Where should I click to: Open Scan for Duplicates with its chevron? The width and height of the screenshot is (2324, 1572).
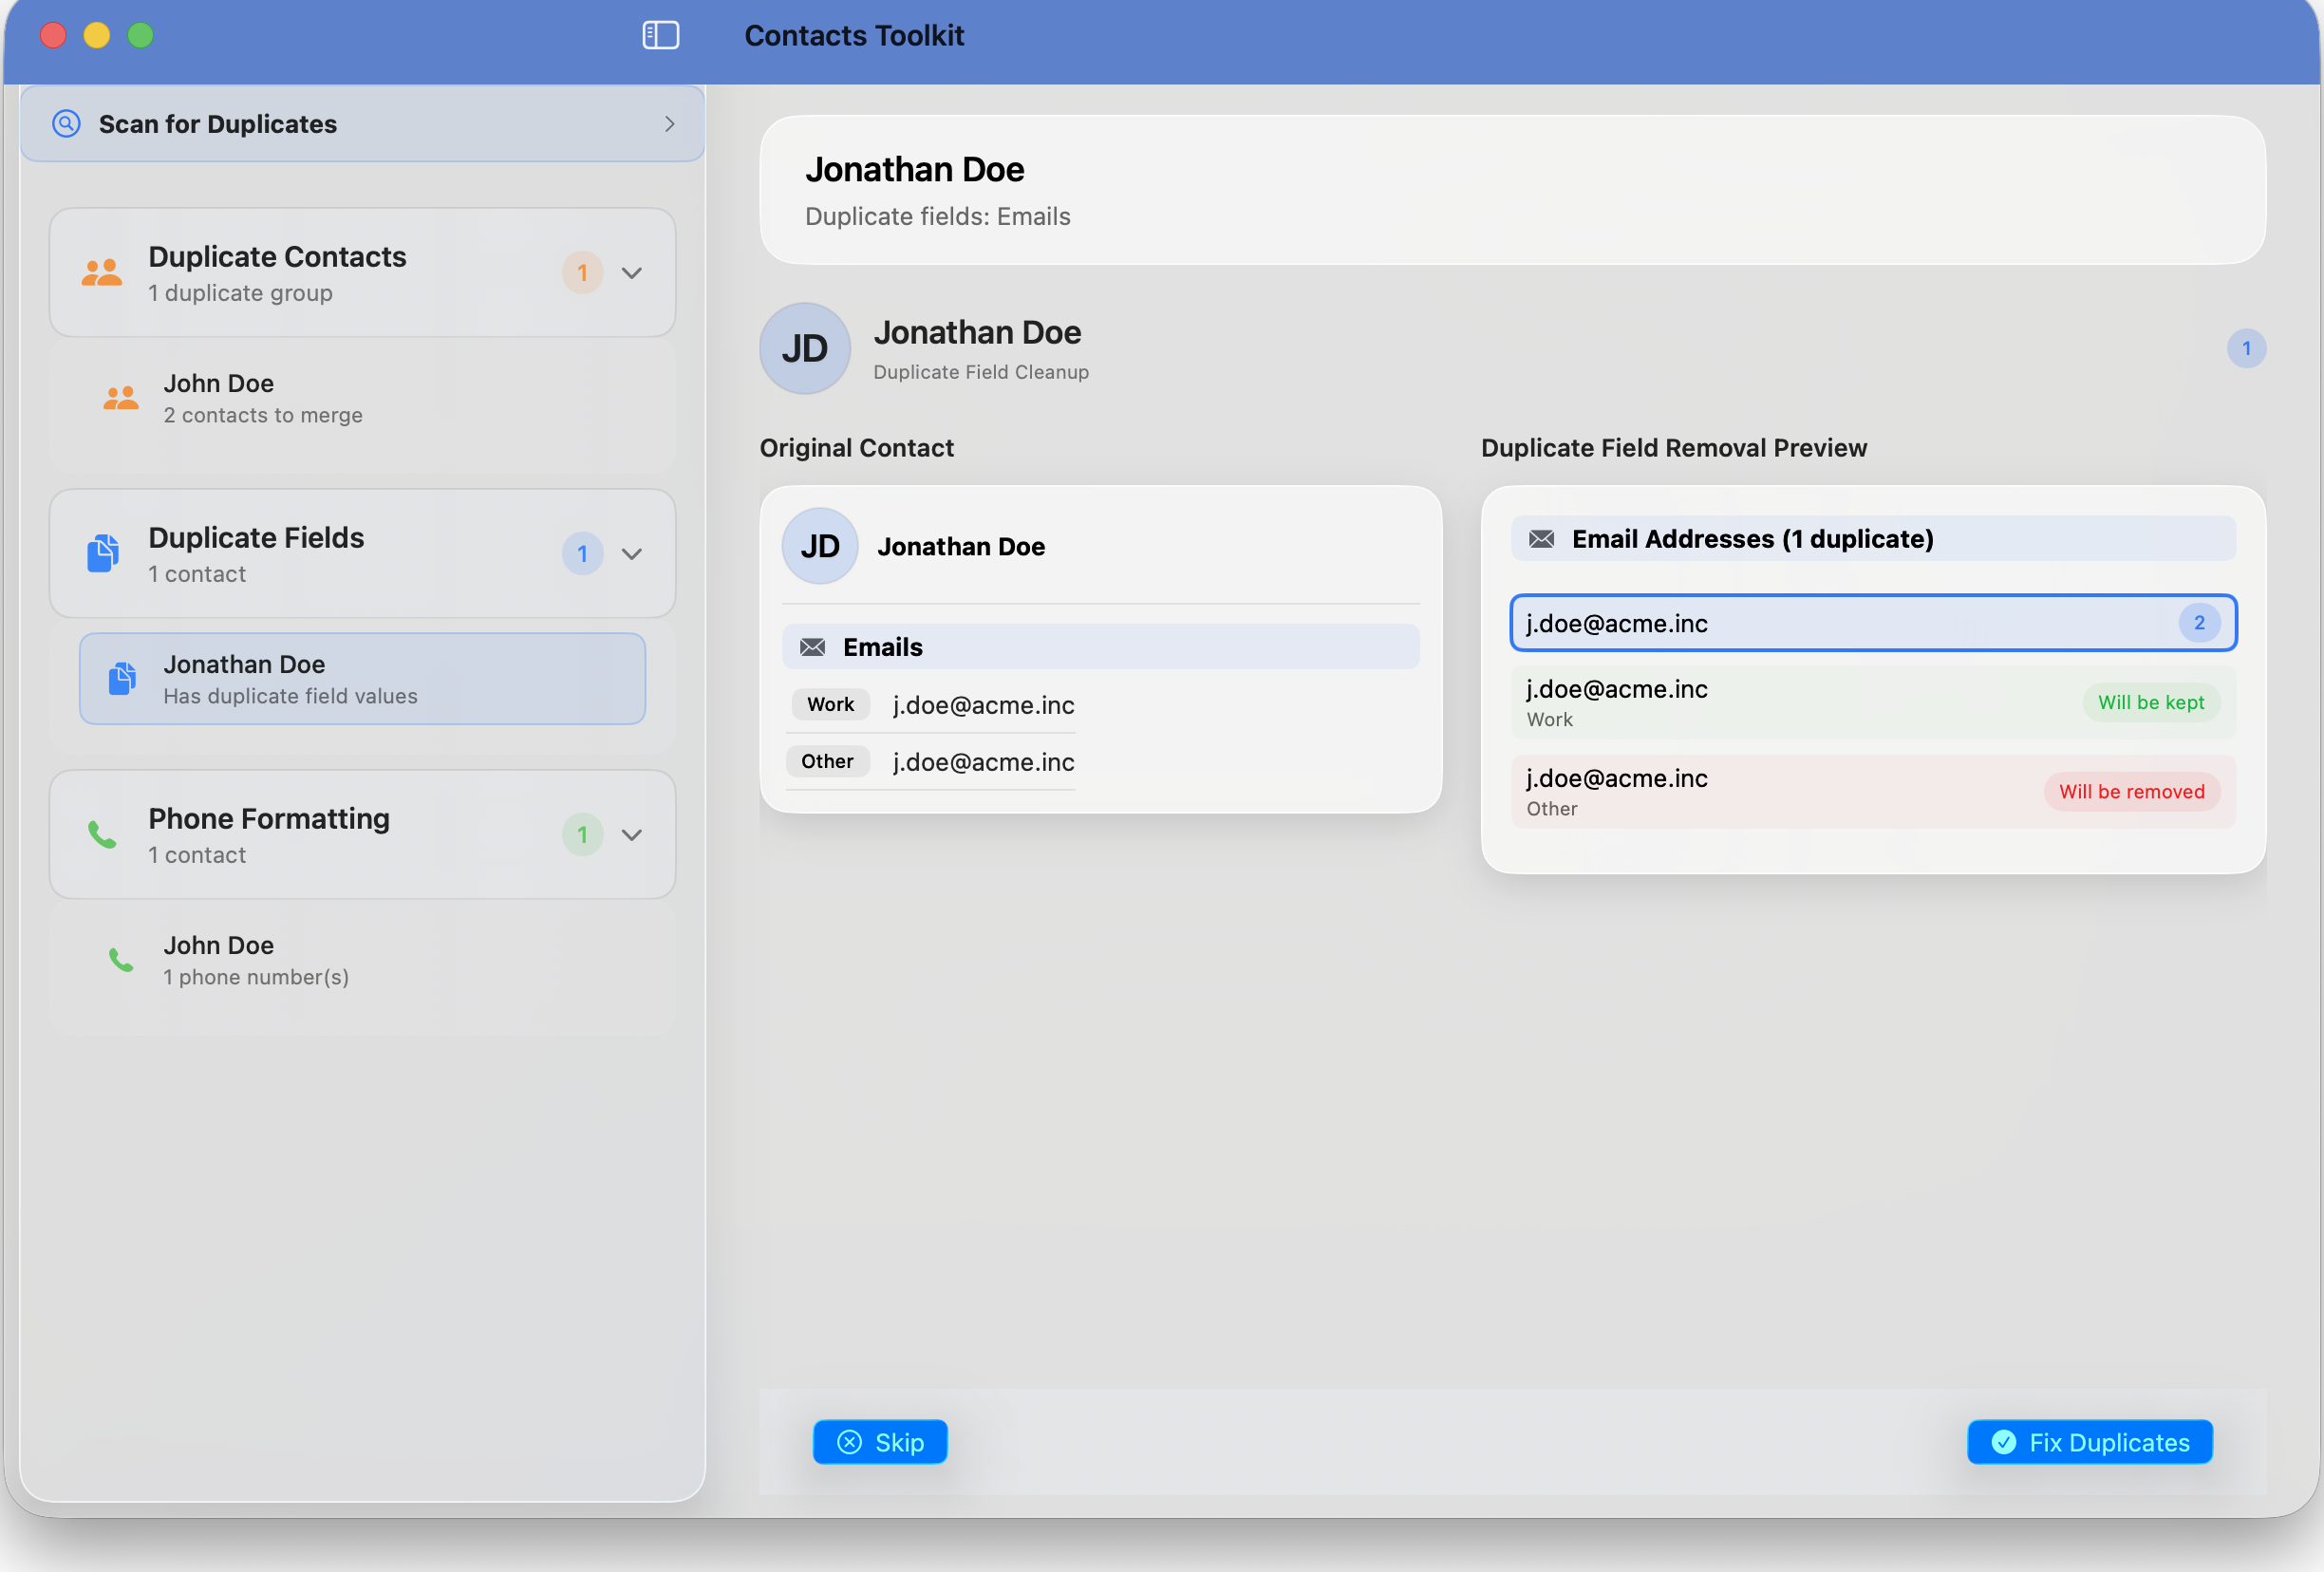(x=669, y=123)
